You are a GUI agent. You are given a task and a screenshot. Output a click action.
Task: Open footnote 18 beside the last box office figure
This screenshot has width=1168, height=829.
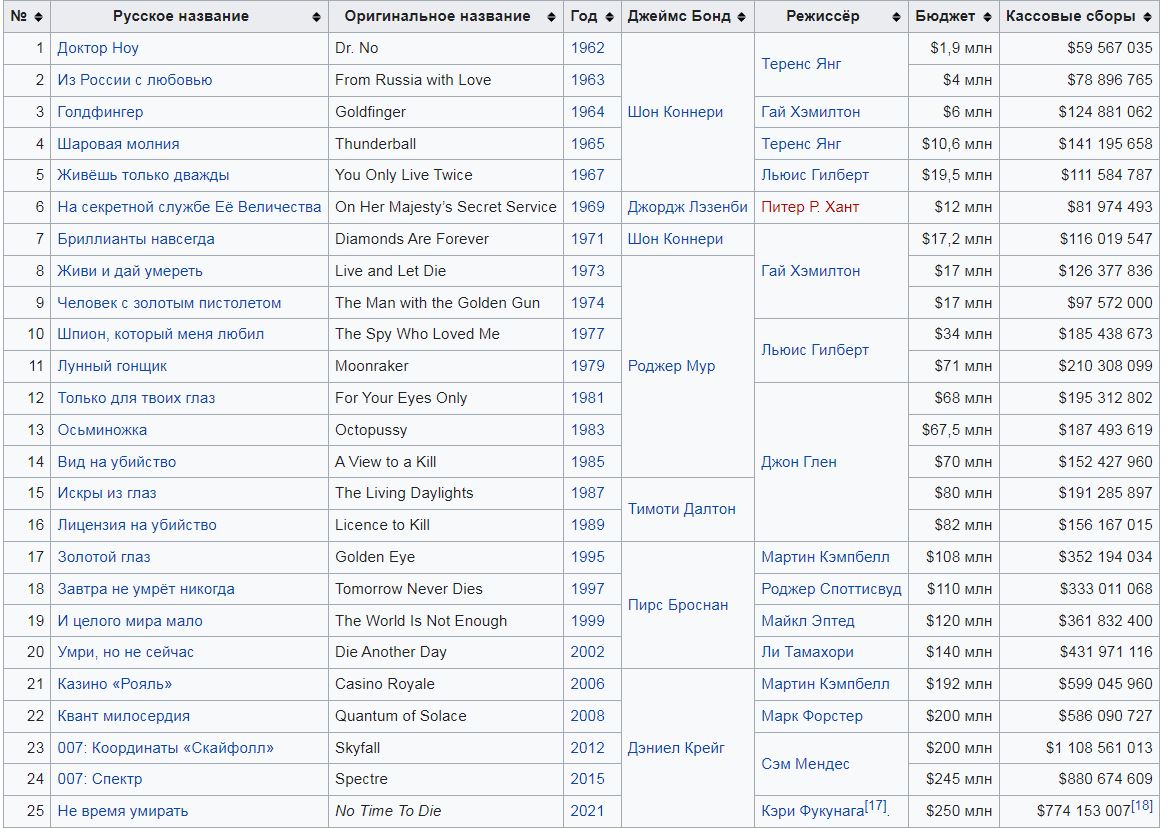(1142, 805)
